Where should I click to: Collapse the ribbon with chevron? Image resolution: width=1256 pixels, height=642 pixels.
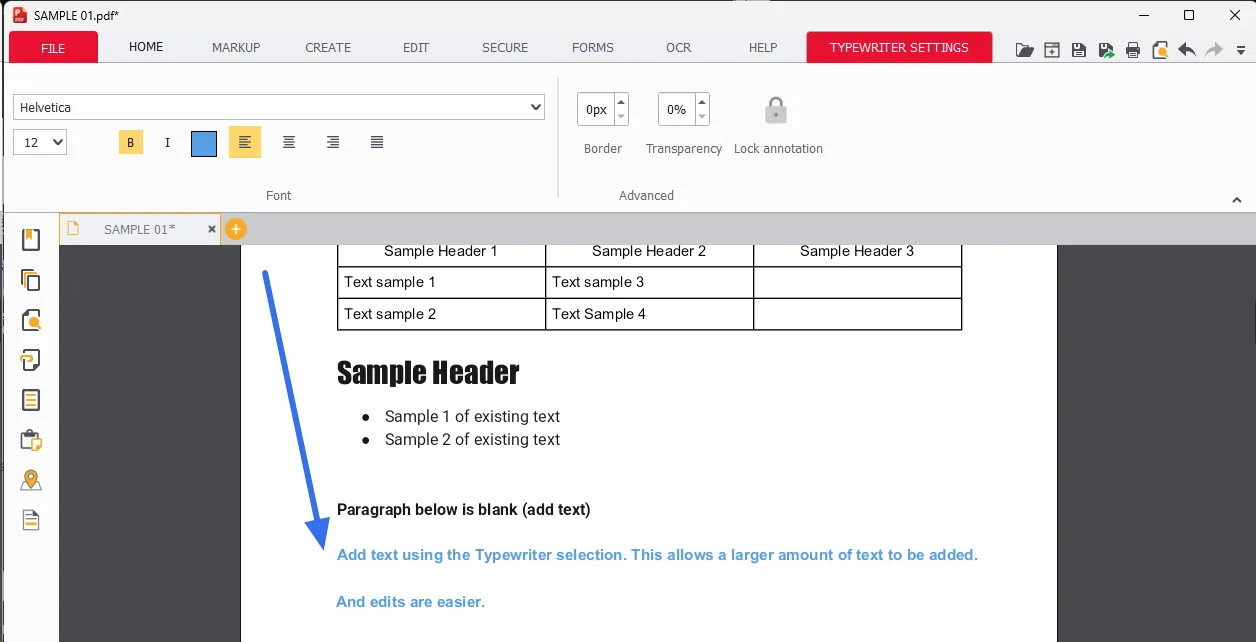click(x=1237, y=200)
